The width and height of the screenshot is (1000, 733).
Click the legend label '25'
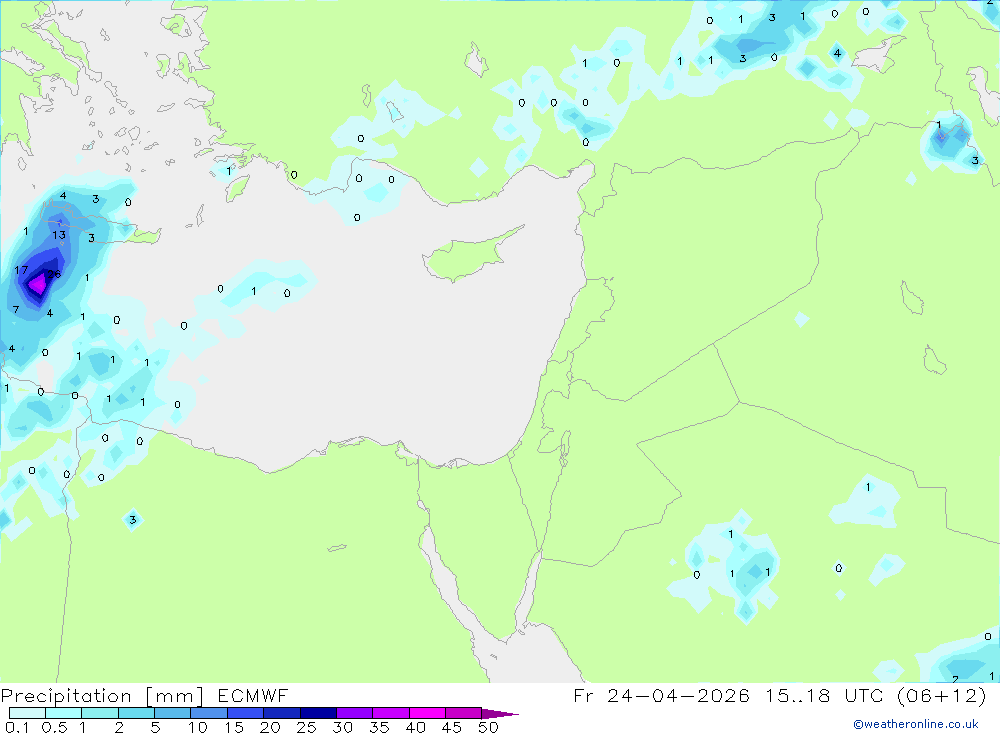pos(307,727)
